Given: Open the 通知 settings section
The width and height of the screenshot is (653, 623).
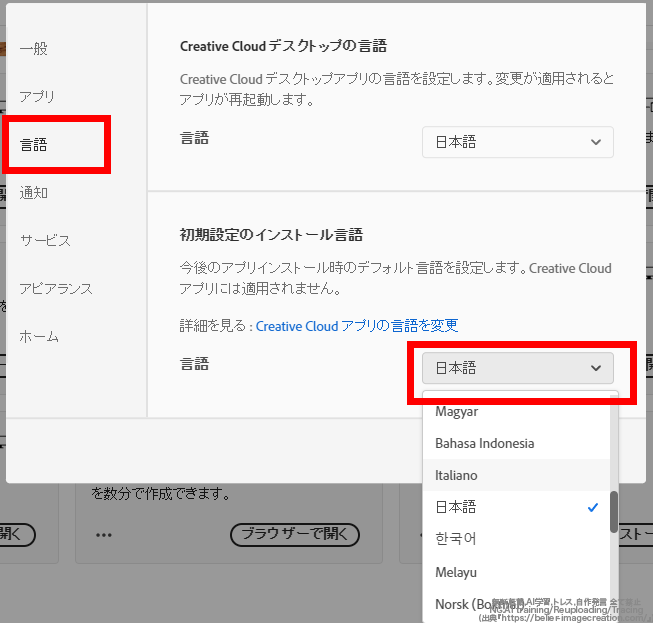Looking at the screenshot, I should coord(34,193).
